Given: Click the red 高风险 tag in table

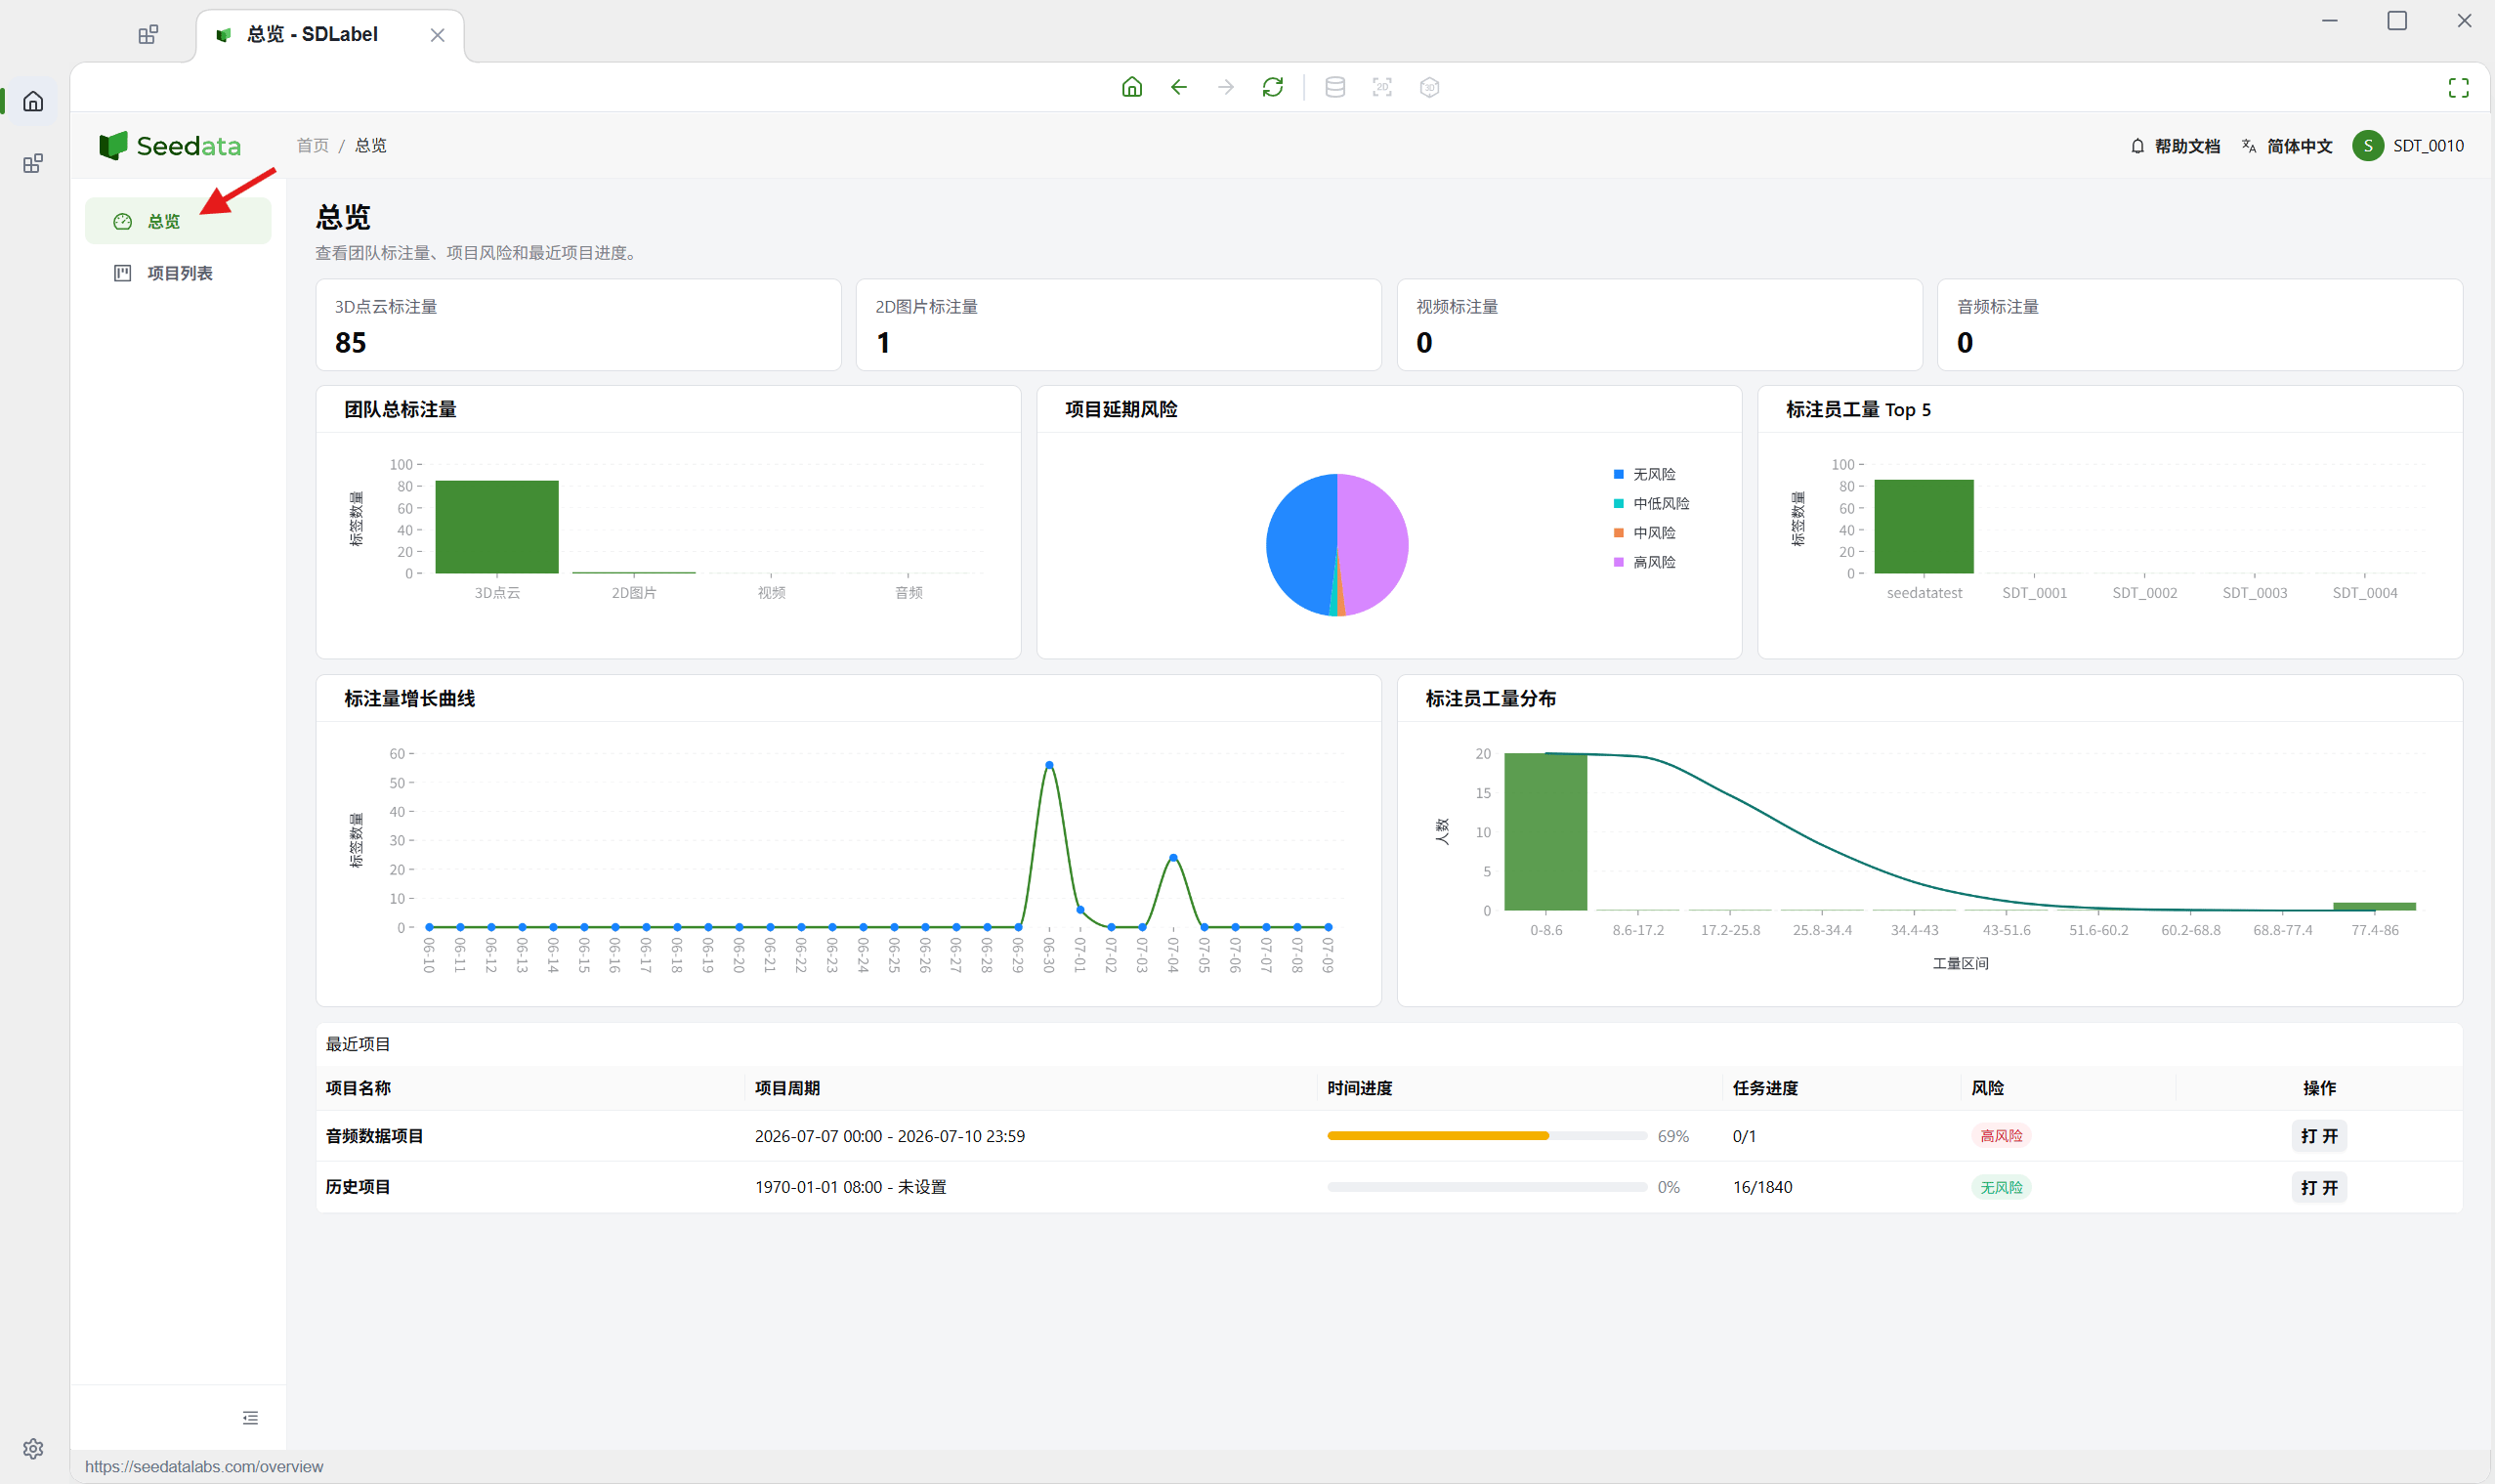Looking at the screenshot, I should (2000, 1136).
